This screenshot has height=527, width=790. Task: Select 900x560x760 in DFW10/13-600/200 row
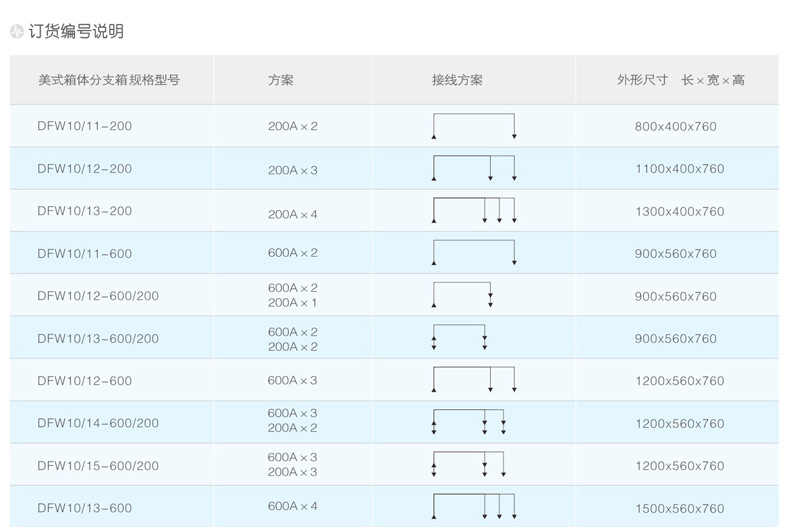coord(676,339)
